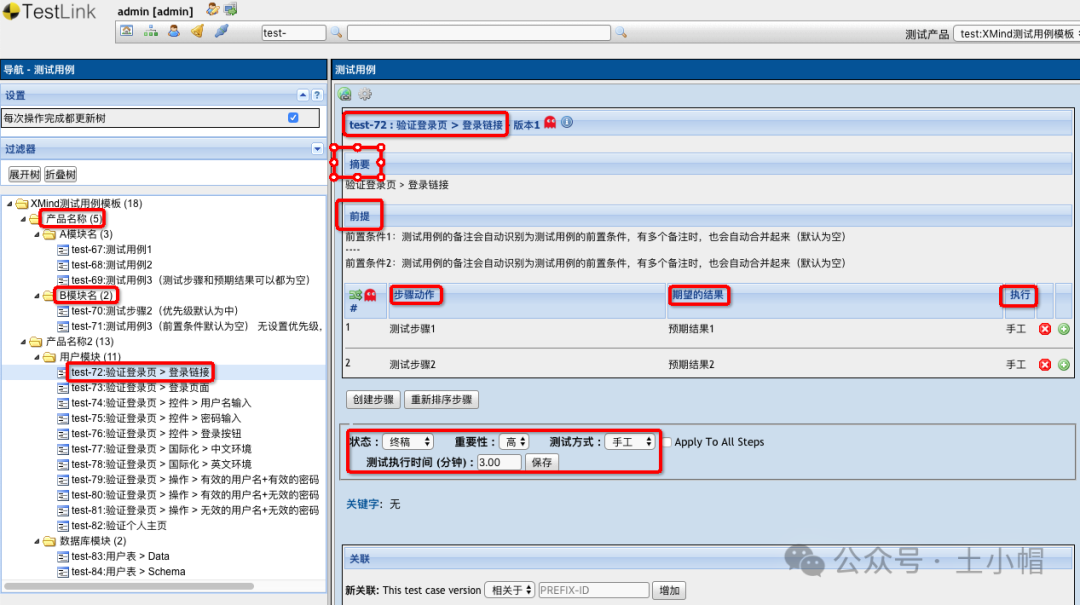Image resolution: width=1080 pixels, height=605 pixels.
Task: Select test-68:测试用例2 in the tree
Action: [112, 265]
